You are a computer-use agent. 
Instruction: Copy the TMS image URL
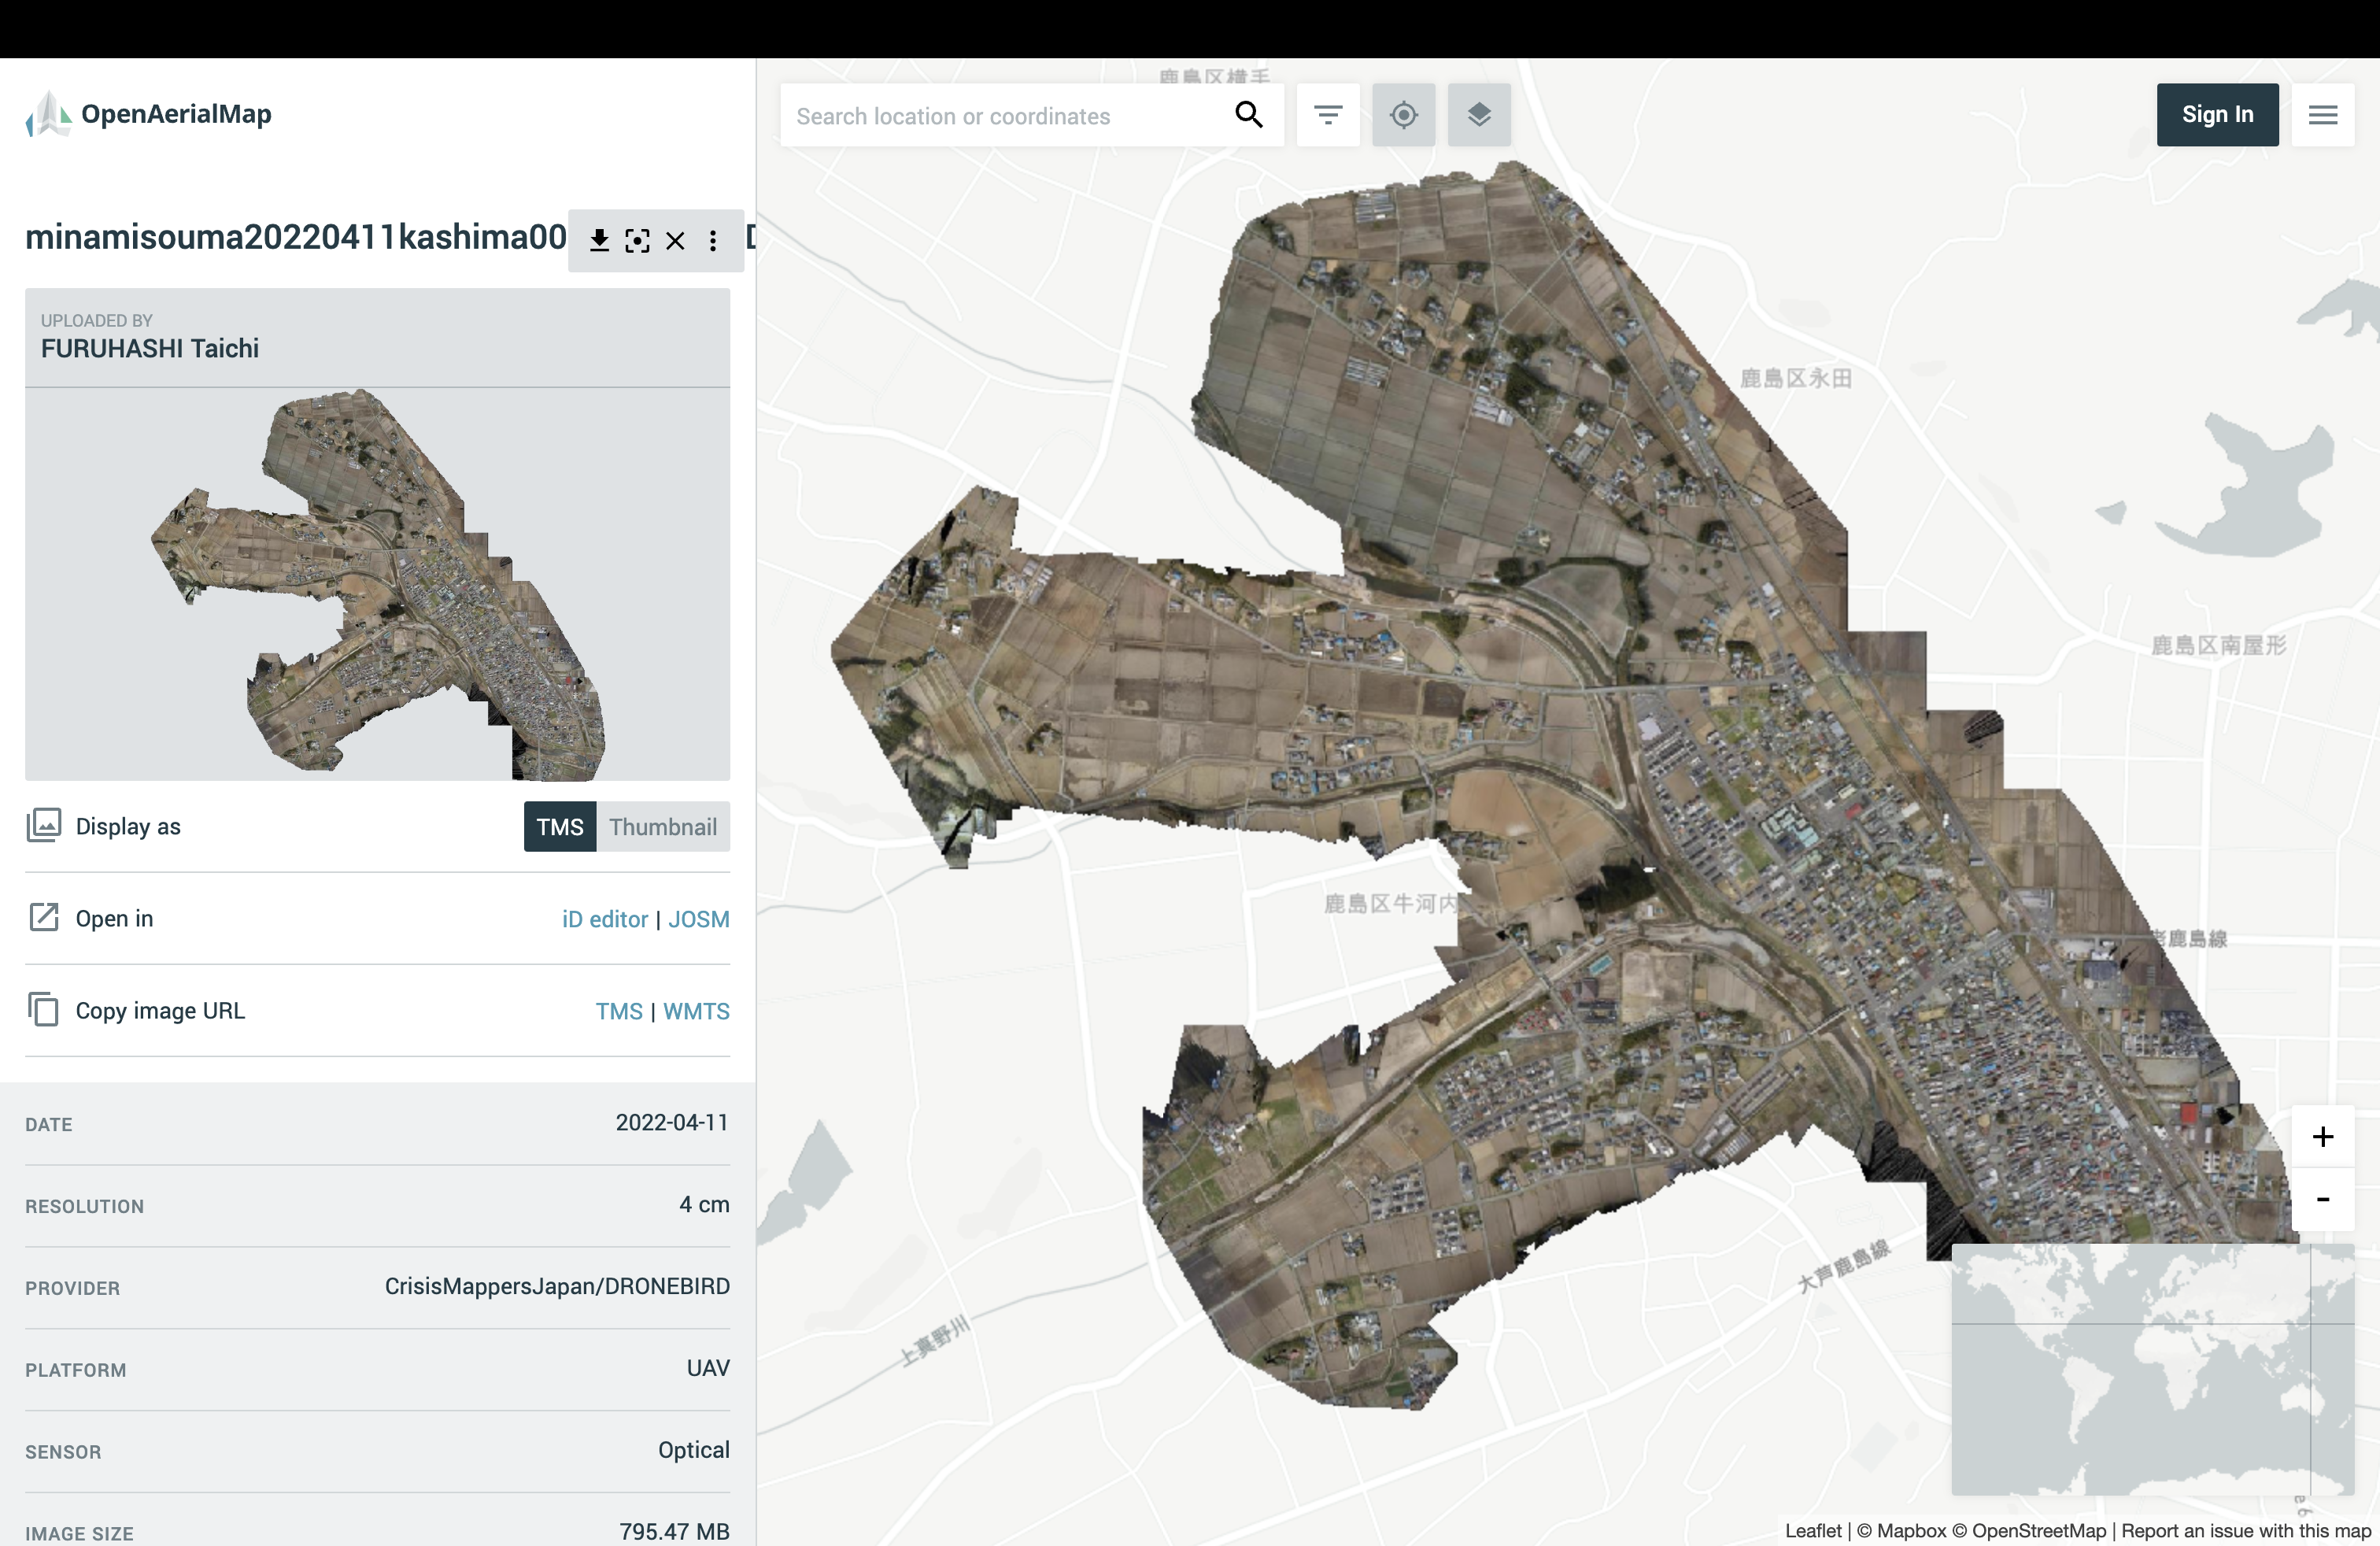point(619,1011)
